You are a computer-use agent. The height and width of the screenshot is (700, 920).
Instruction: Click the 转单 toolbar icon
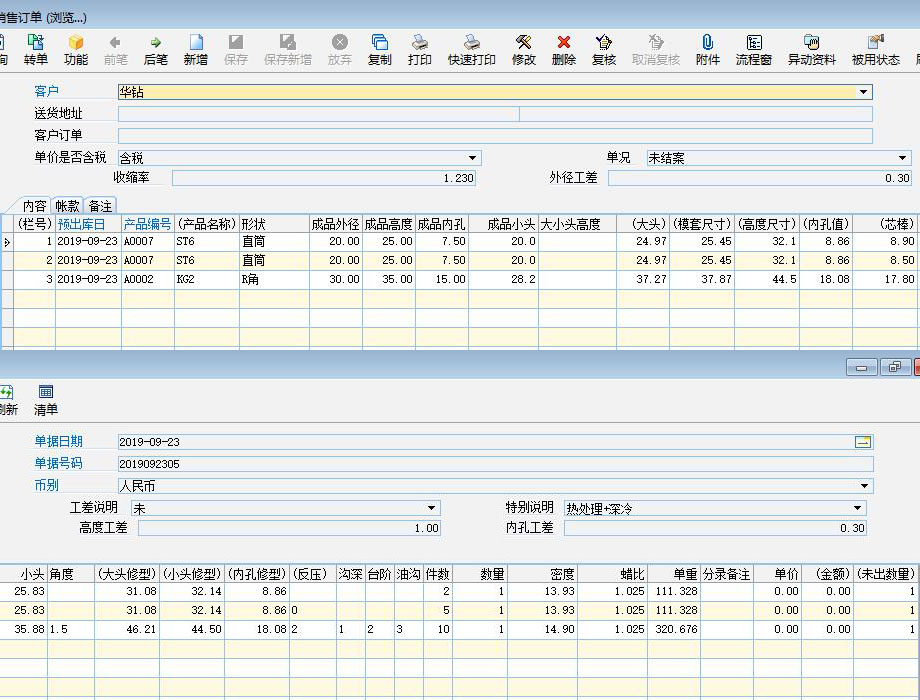click(36, 49)
